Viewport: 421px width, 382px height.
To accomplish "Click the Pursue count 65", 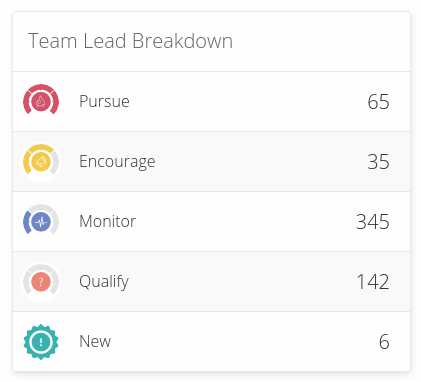I will 378,102.
